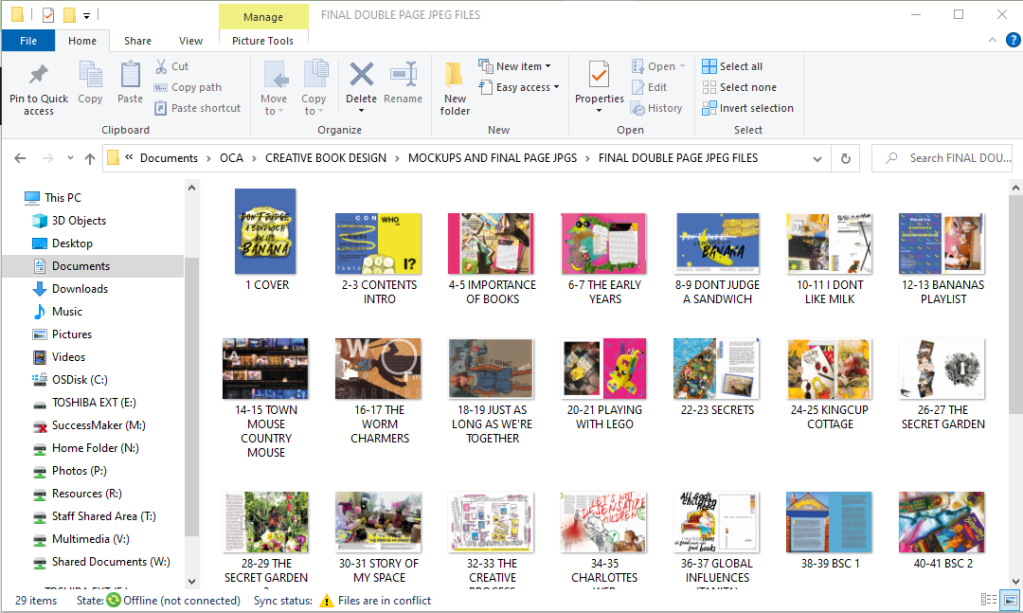Click the Copy path option
This screenshot has width=1023, height=613.
[196, 87]
